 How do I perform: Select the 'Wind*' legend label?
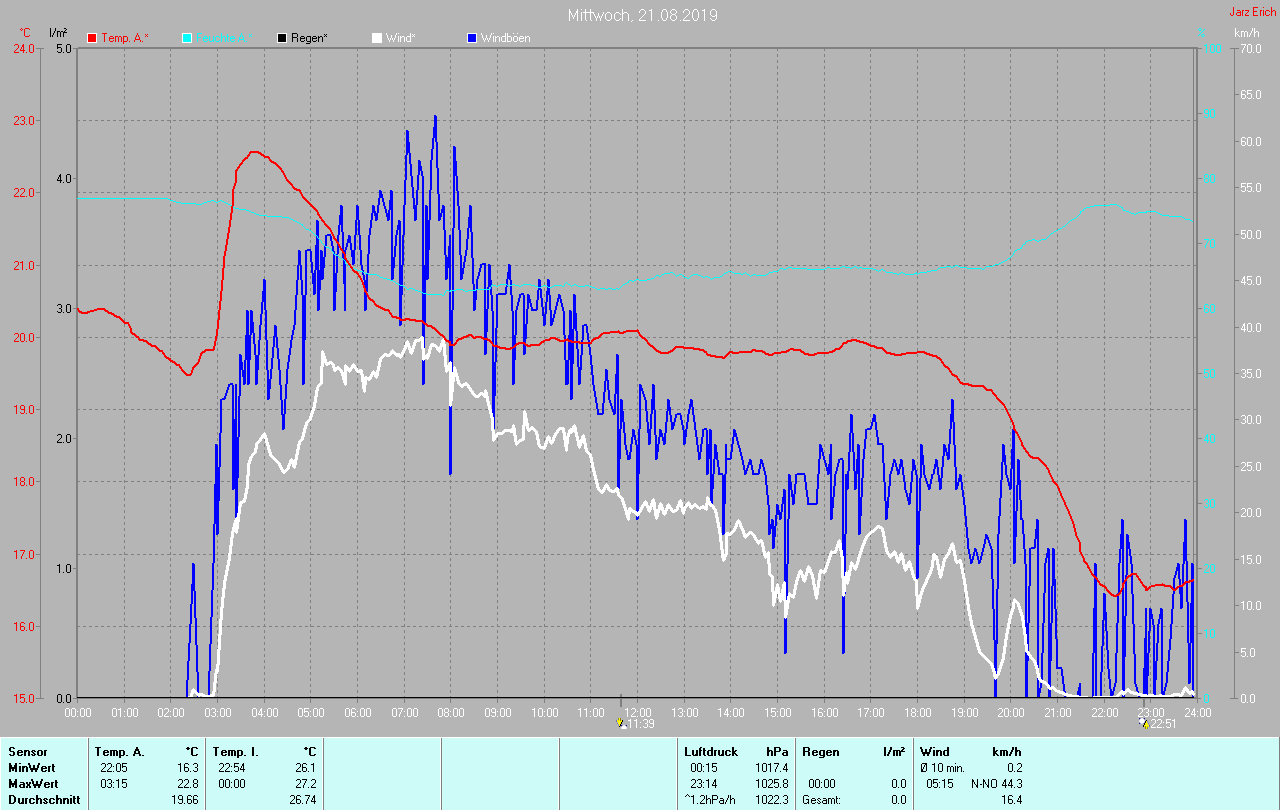(400, 38)
